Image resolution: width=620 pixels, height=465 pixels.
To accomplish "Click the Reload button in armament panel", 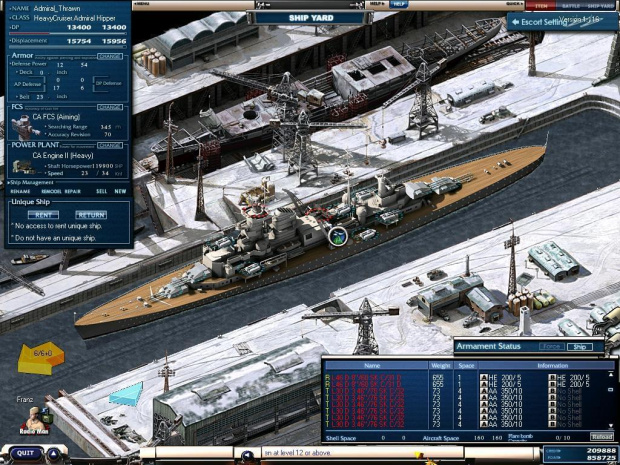I will (x=601, y=436).
